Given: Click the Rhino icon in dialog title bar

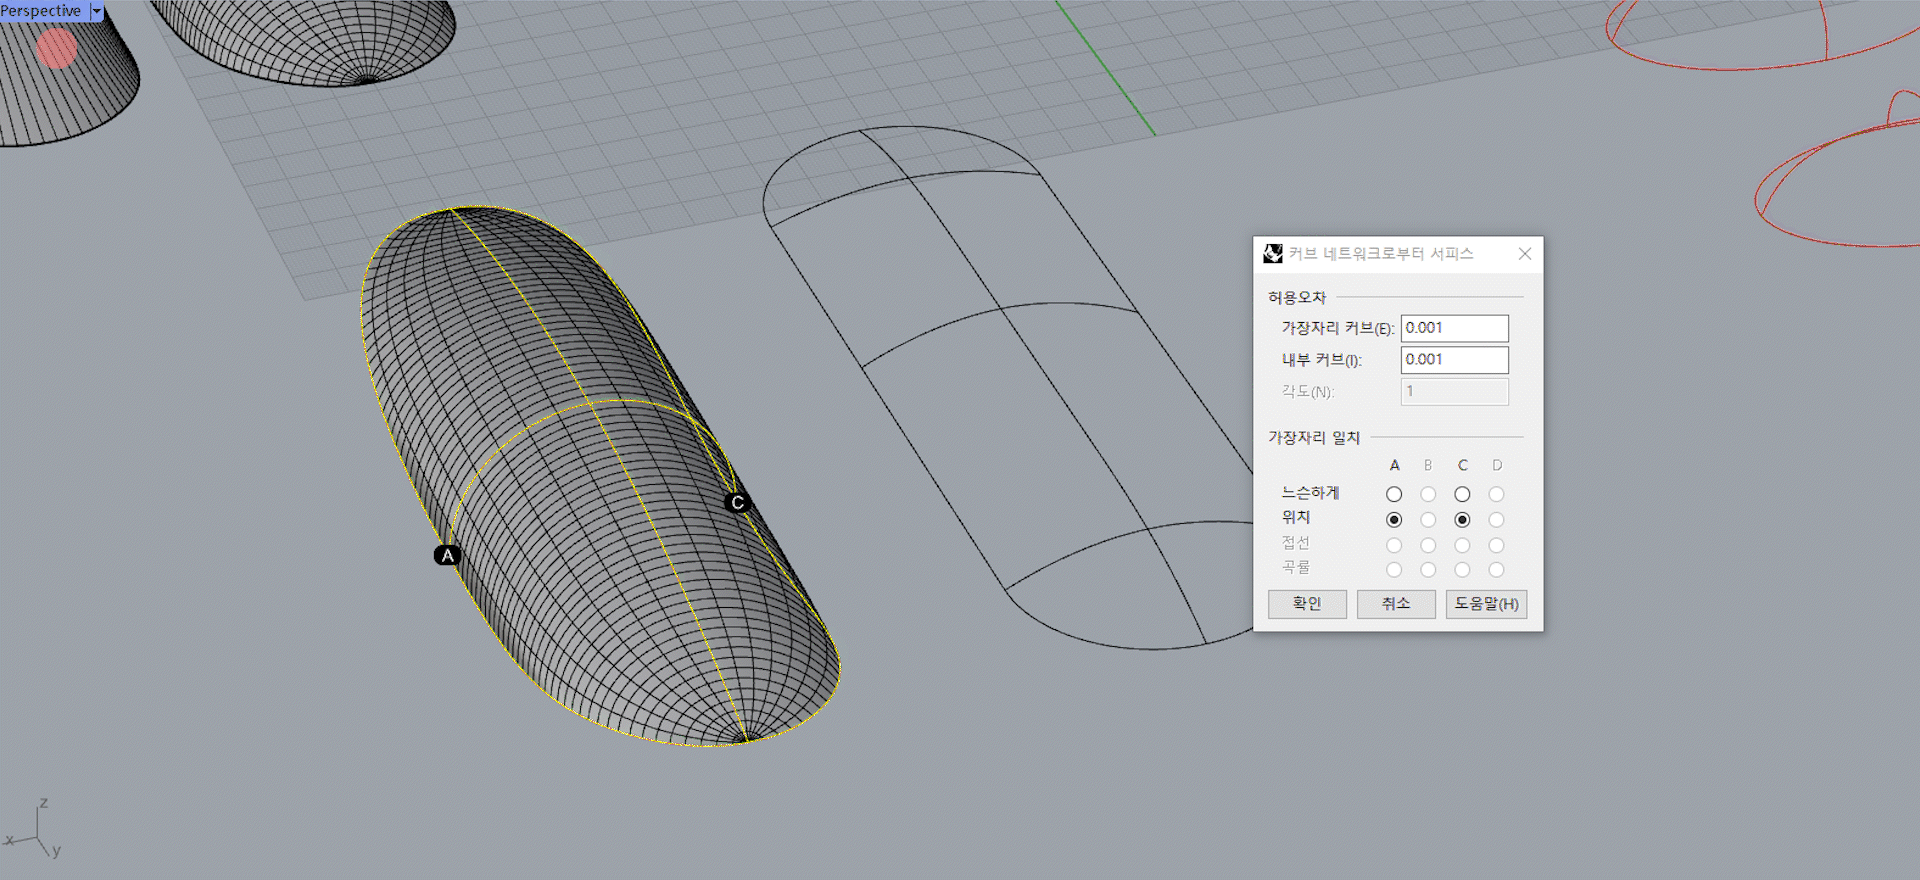Looking at the screenshot, I should (1273, 254).
